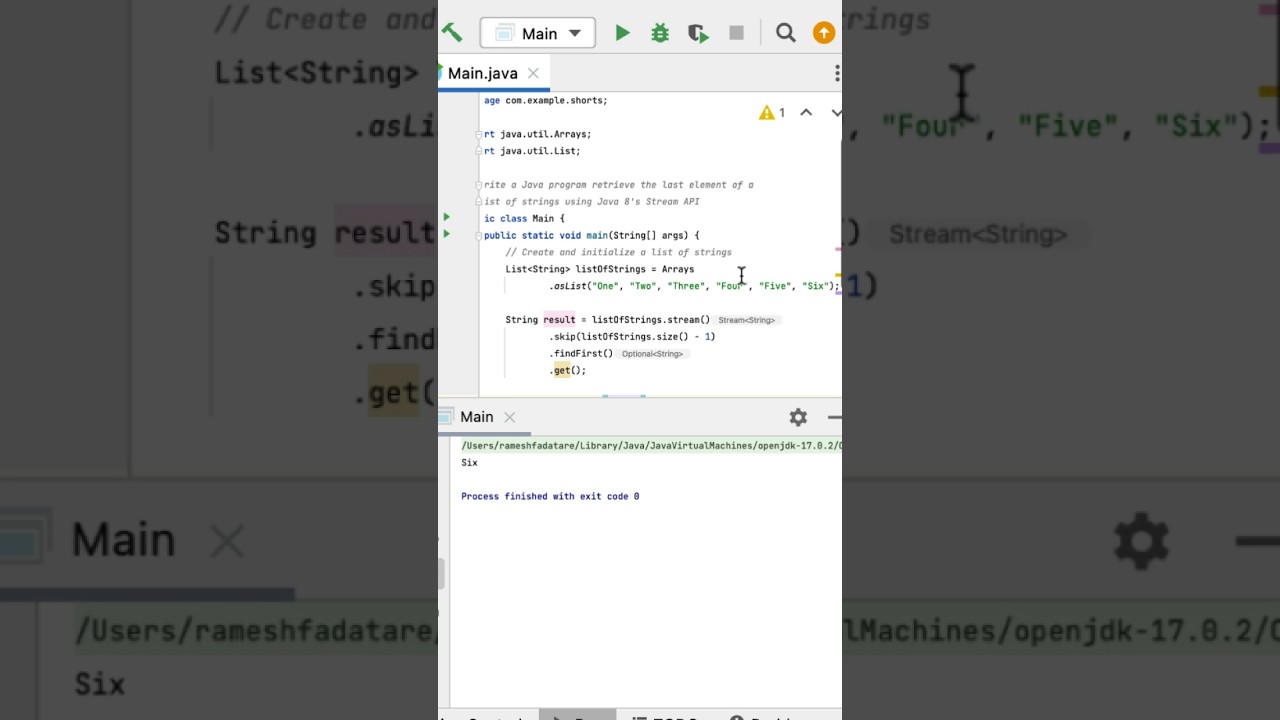Click the package com.example.shorts line
The image size is (1280, 720).
[x=545, y=100]
